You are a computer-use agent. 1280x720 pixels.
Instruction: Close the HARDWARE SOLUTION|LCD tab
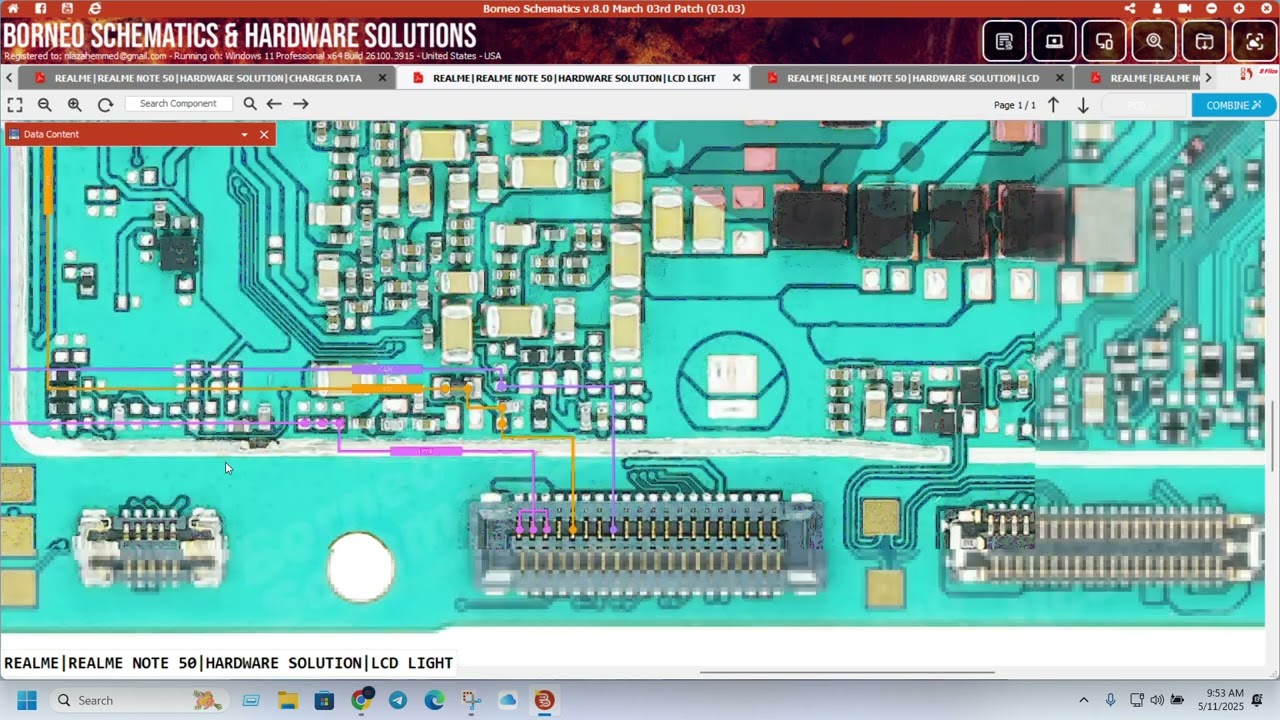[1060, 78]
